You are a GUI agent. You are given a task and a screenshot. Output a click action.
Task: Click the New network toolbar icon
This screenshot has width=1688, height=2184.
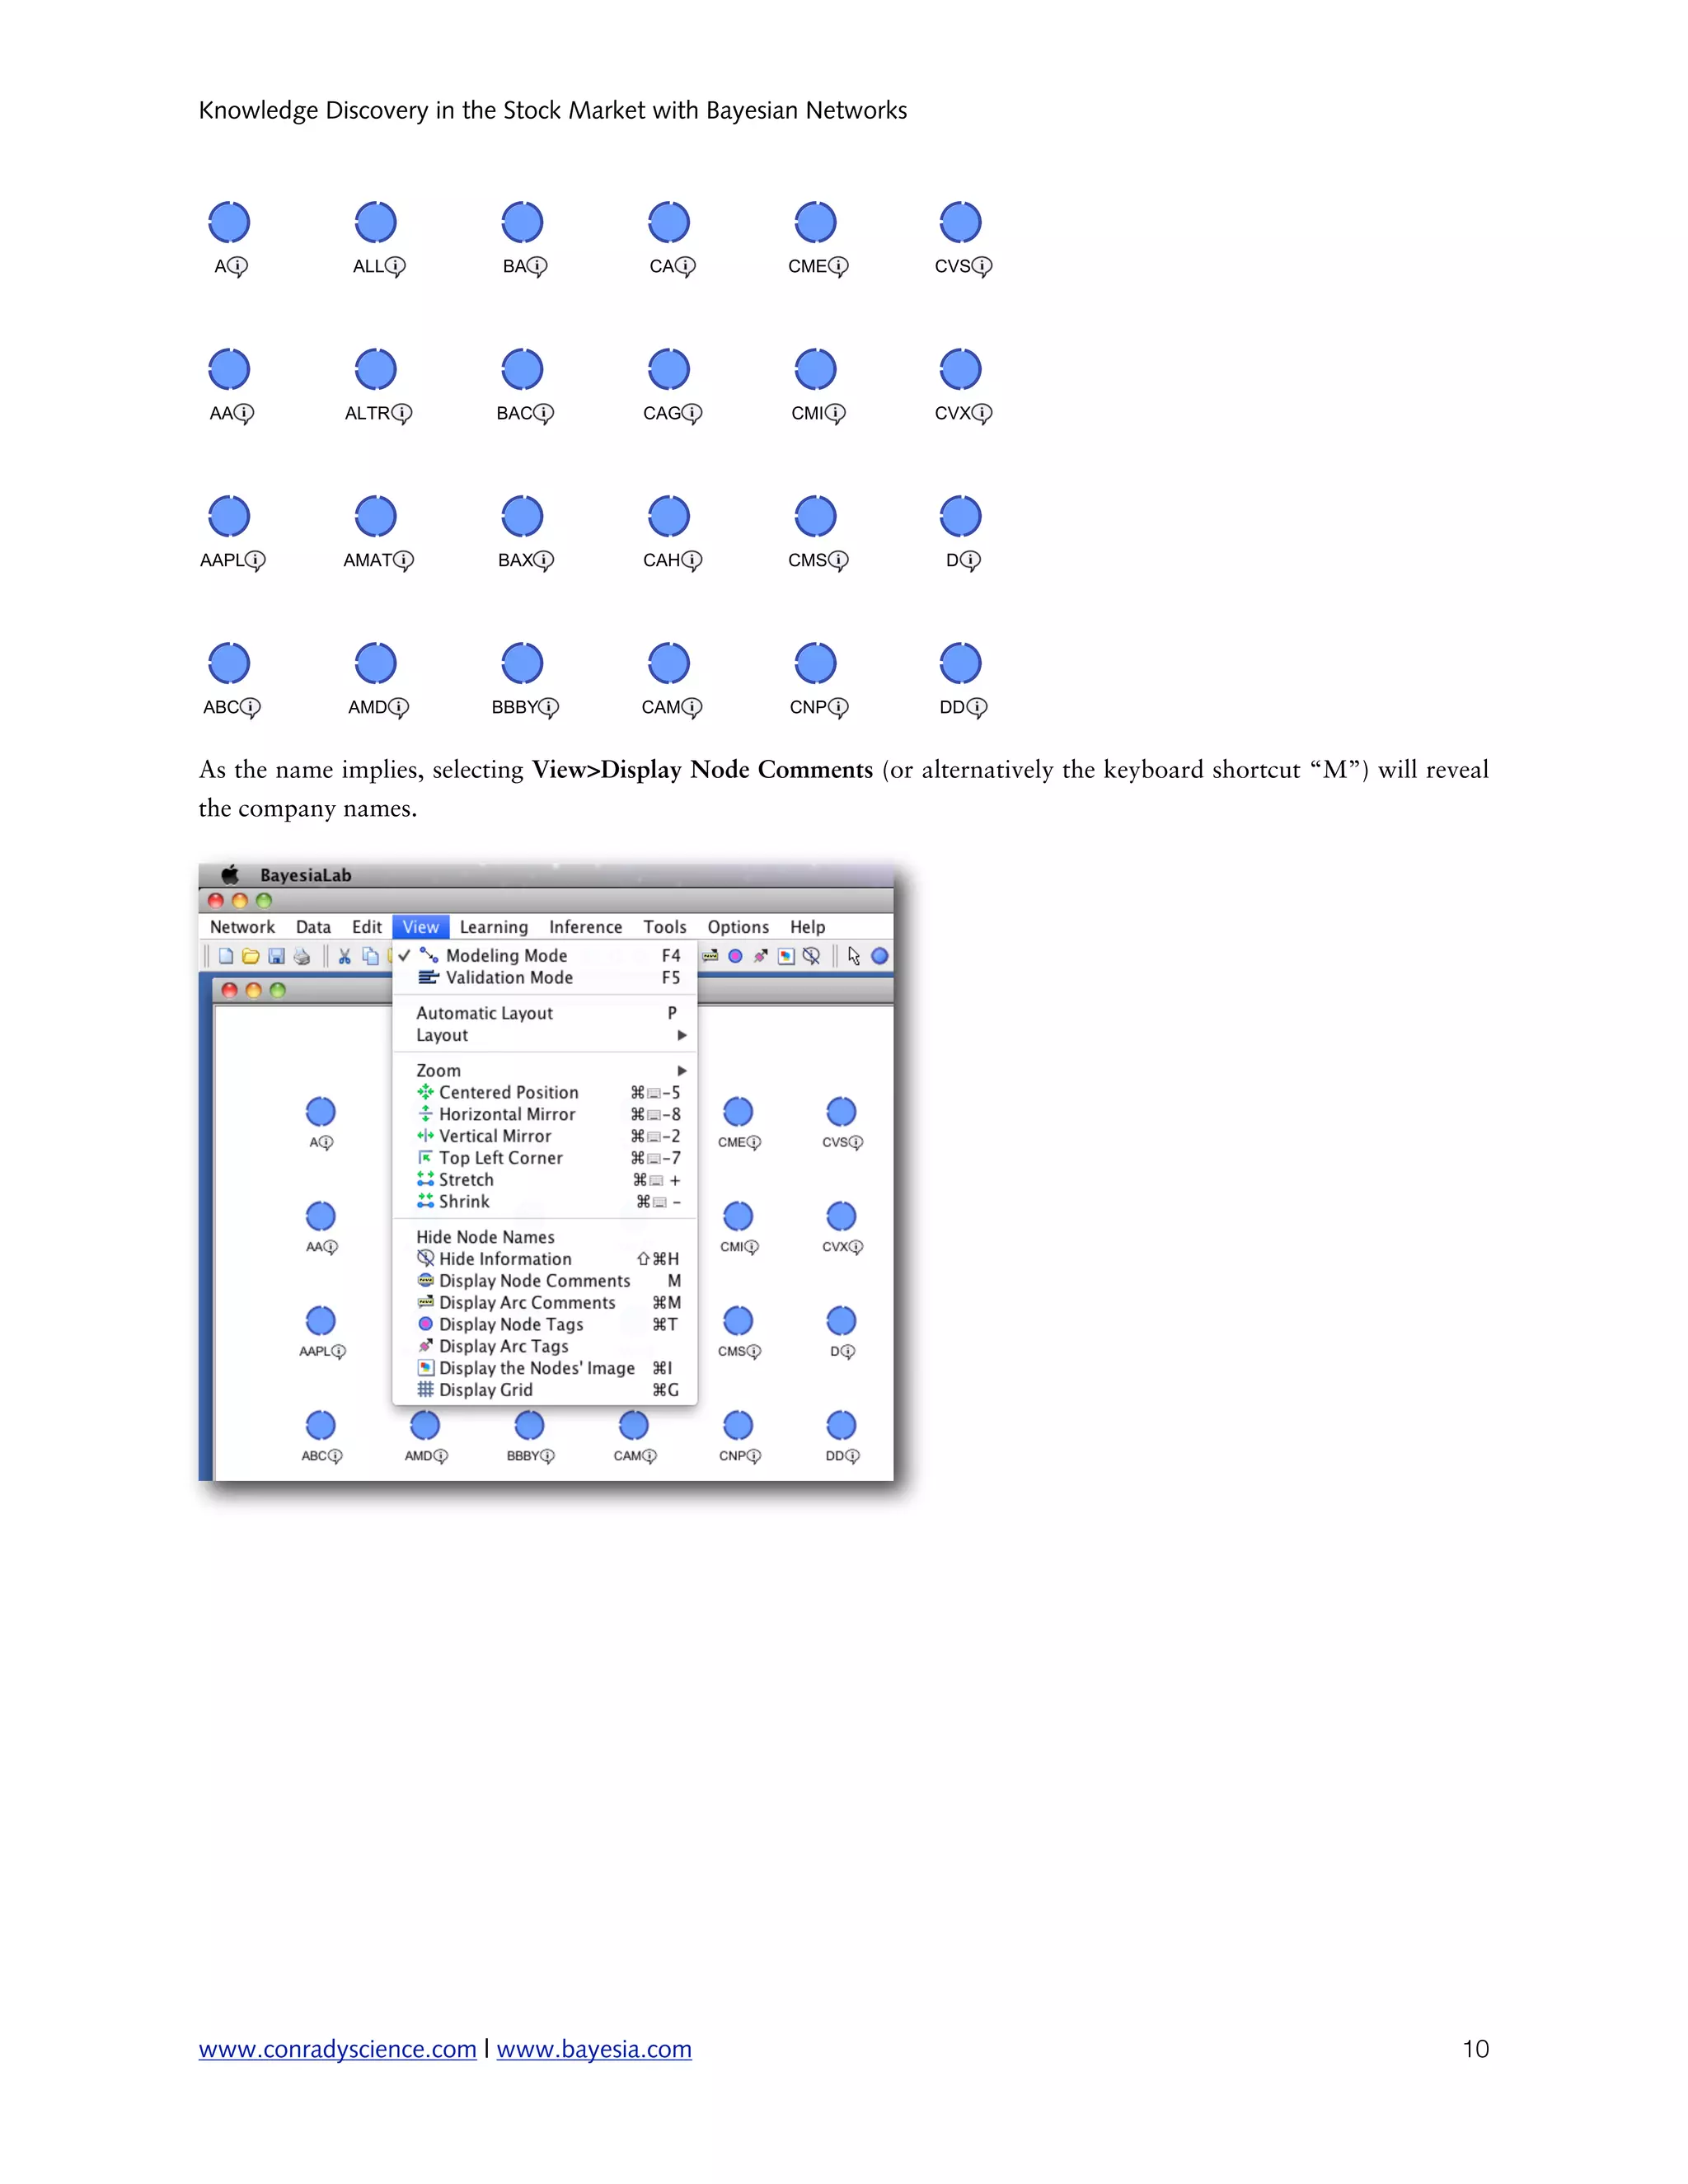pos(226,956)
